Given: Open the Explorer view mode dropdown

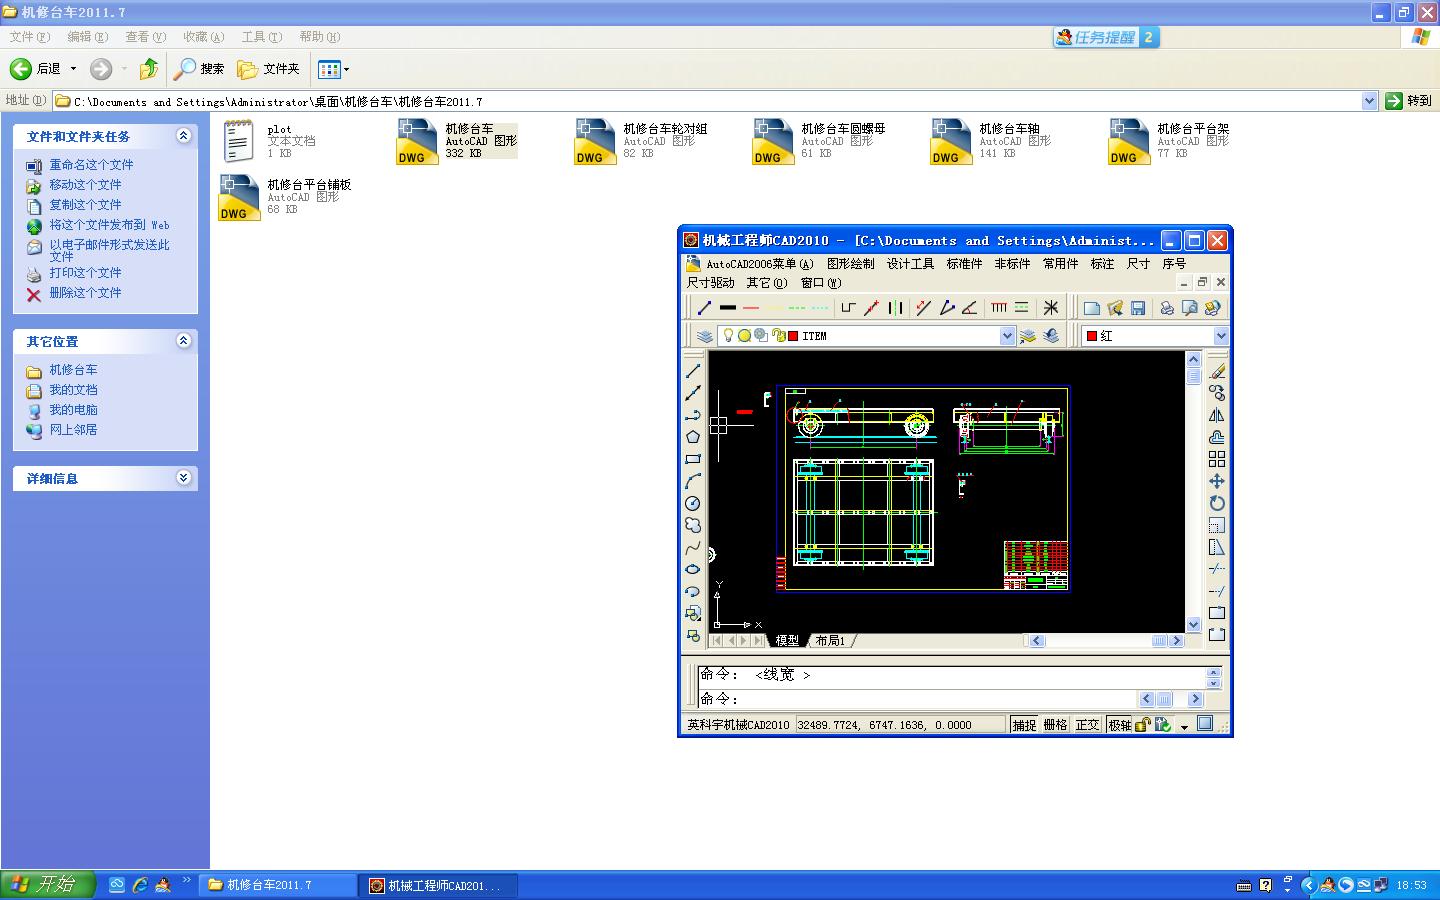Looking at the screenshot, I should (346, 69).
